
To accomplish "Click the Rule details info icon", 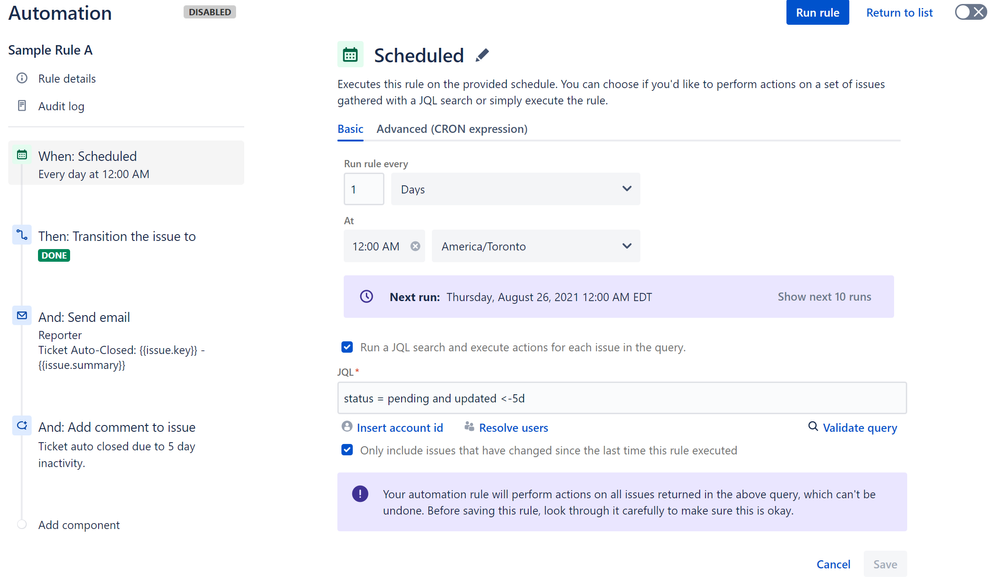I will coord(22,78).
